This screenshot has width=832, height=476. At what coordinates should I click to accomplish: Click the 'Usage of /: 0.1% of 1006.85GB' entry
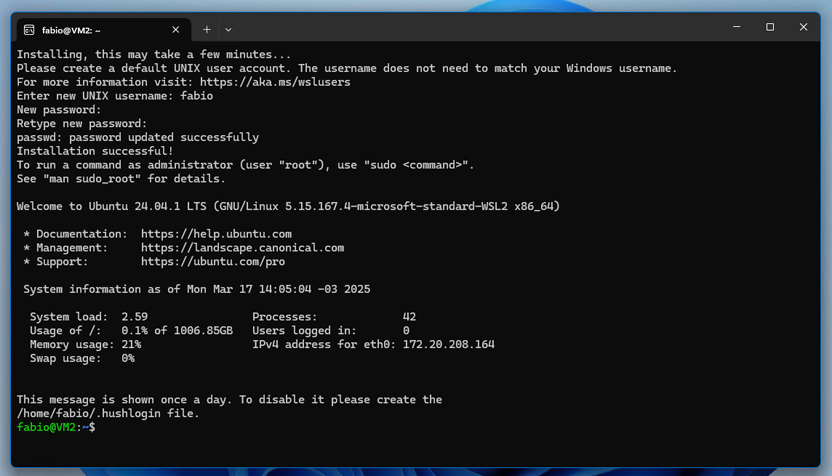point(131,331)
